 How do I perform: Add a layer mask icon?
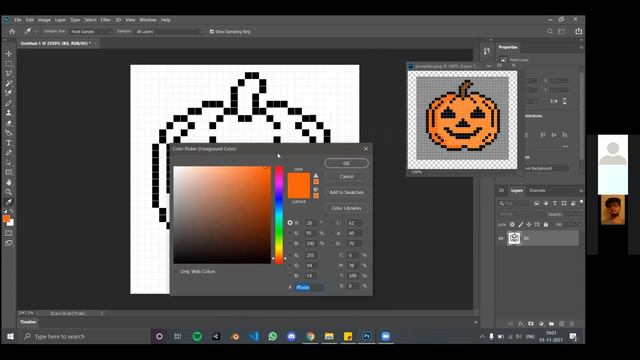[531, 324]
